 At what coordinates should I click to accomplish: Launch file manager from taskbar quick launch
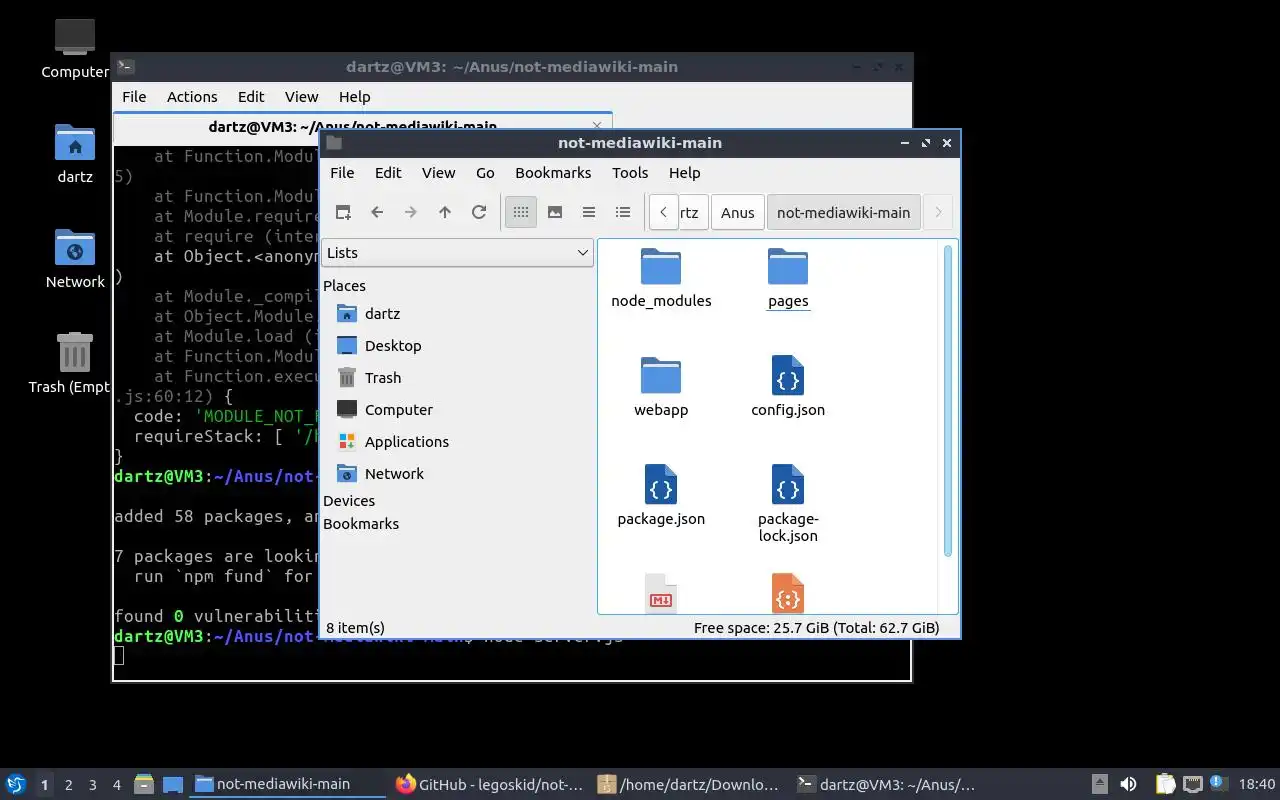[144, 784]
